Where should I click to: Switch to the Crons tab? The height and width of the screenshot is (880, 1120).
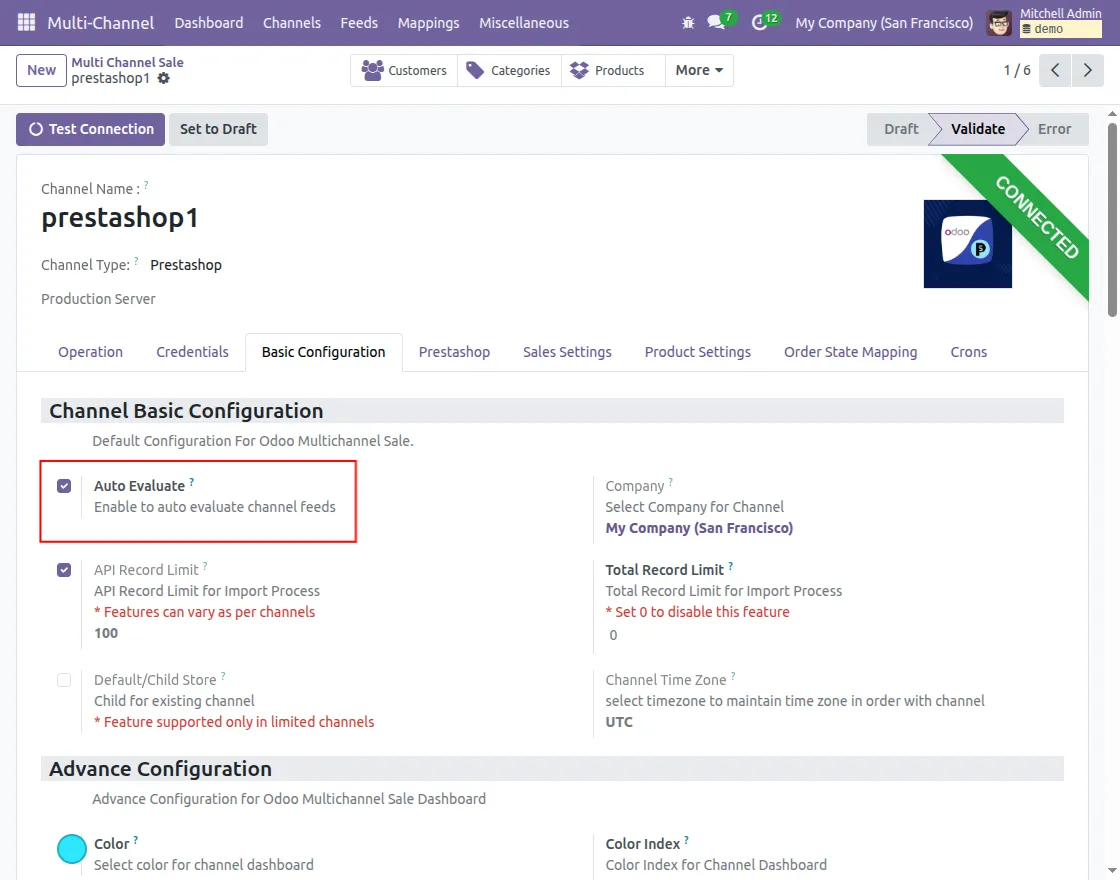969,352
